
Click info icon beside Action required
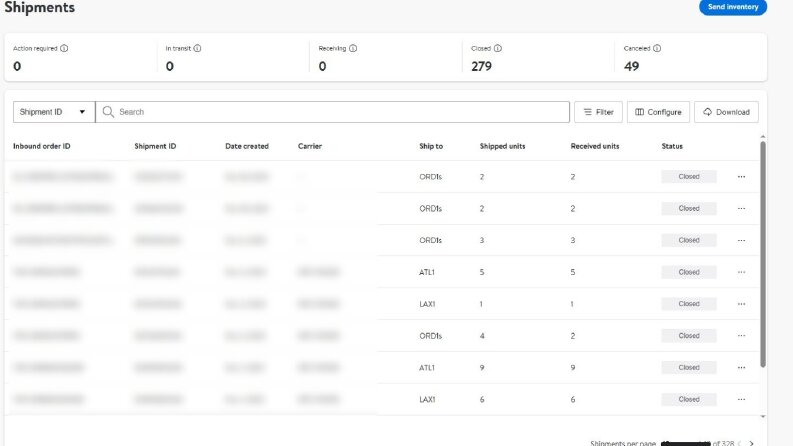pos(64,49)
